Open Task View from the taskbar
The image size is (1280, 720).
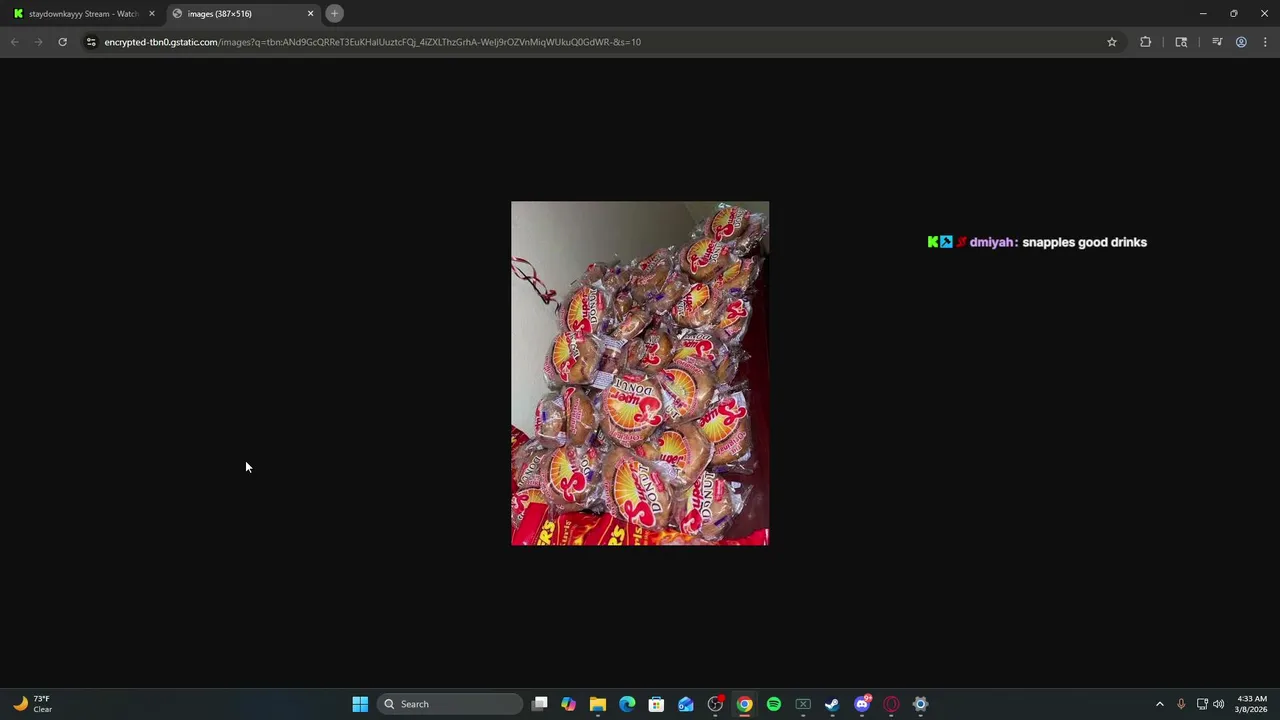click(x=540, y=704)
